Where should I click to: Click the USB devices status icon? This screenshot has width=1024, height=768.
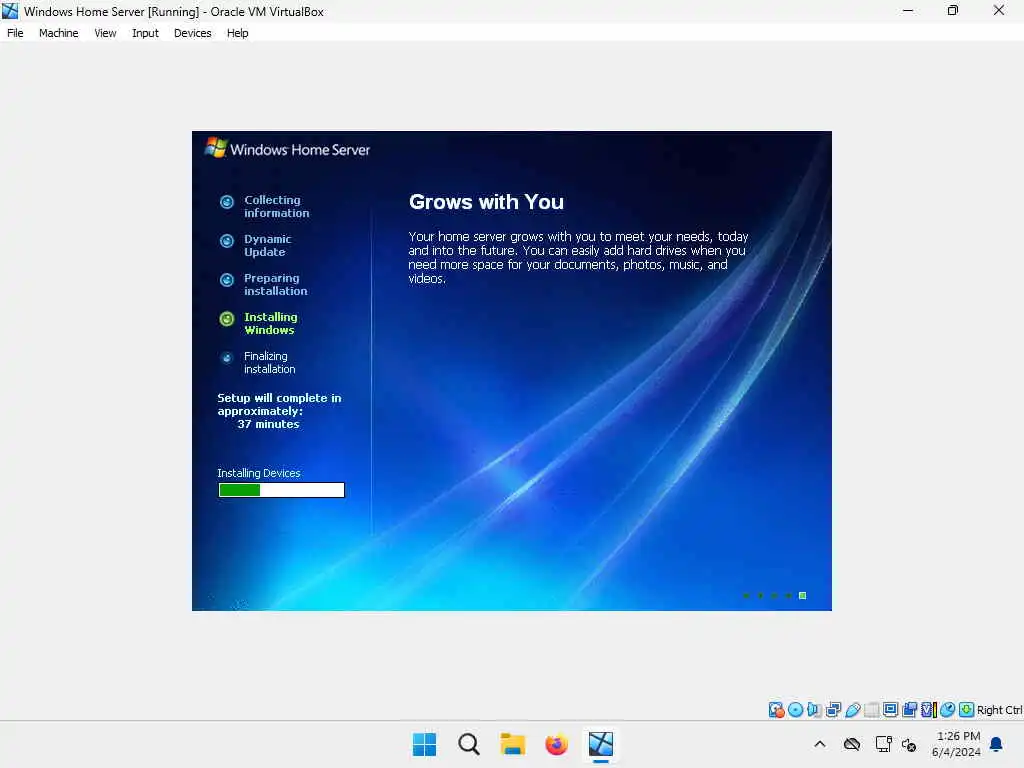[x=852, y=709]
